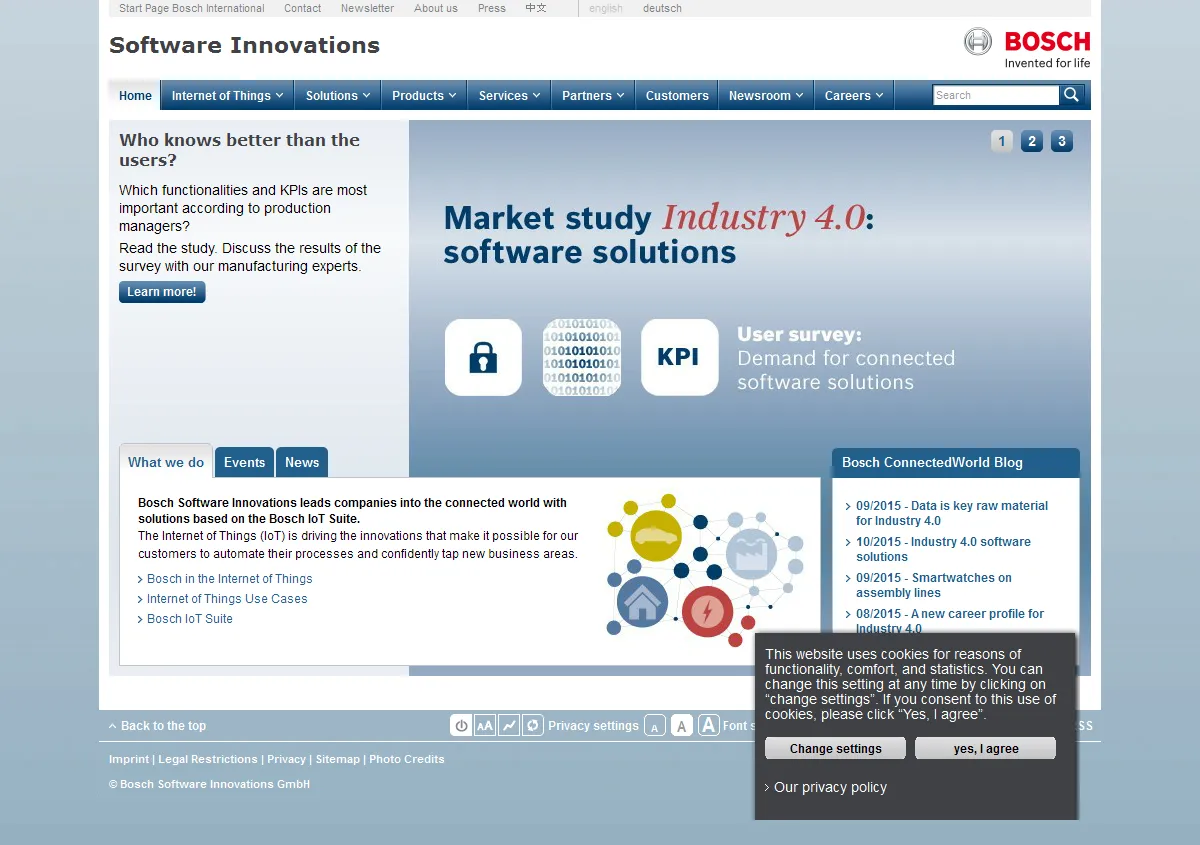Image resolution: width=1200 pixels, height=845 pixels.
Task: Show banner slide 2
Action: [1032, 141]
